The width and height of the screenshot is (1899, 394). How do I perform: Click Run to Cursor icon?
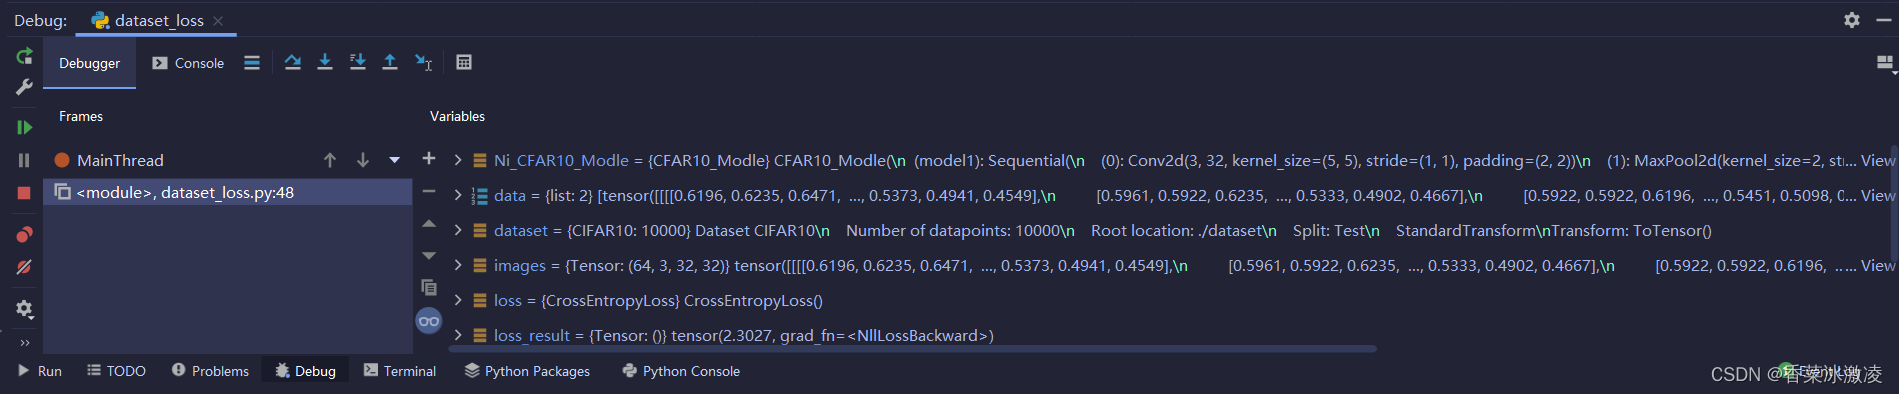(423, 63)
